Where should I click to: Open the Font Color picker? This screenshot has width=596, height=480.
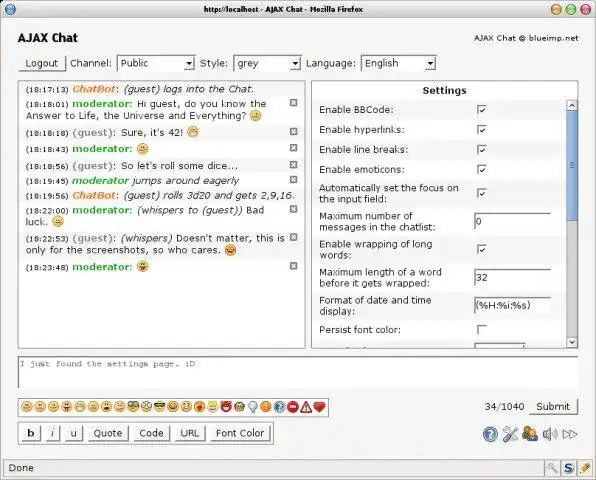click(x=240, y=433)
